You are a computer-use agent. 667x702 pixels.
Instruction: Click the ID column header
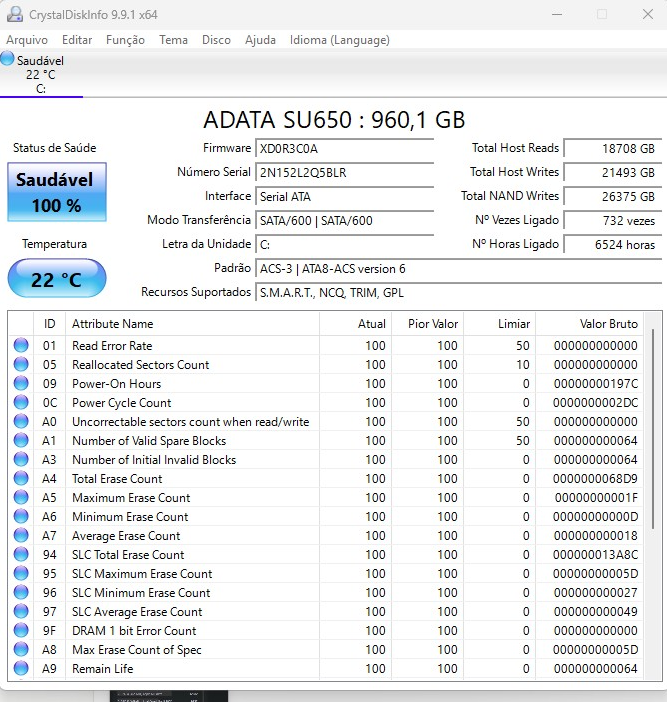(x=49, y=324)
